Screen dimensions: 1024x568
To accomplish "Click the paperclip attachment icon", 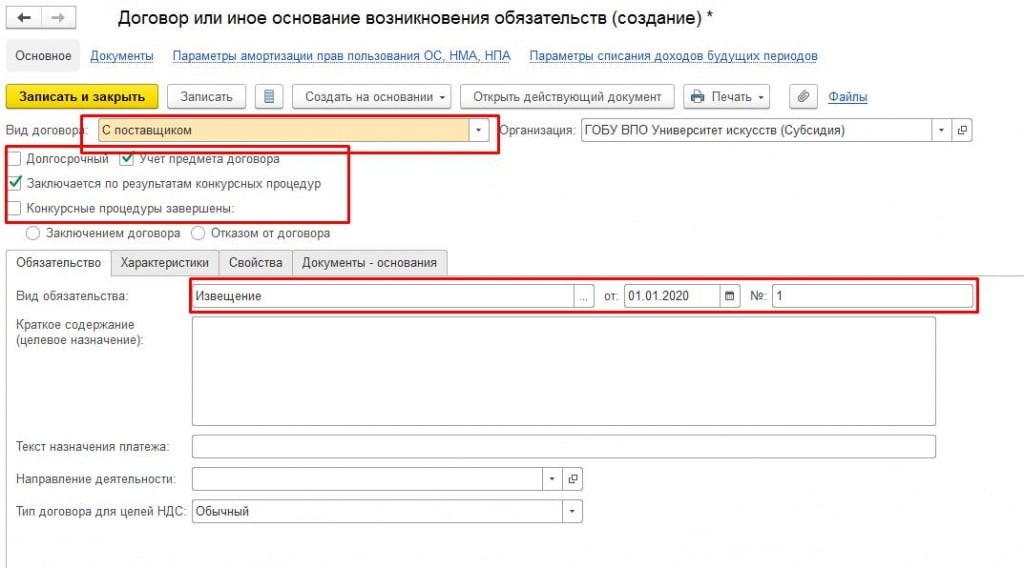I will coord(802,97).
